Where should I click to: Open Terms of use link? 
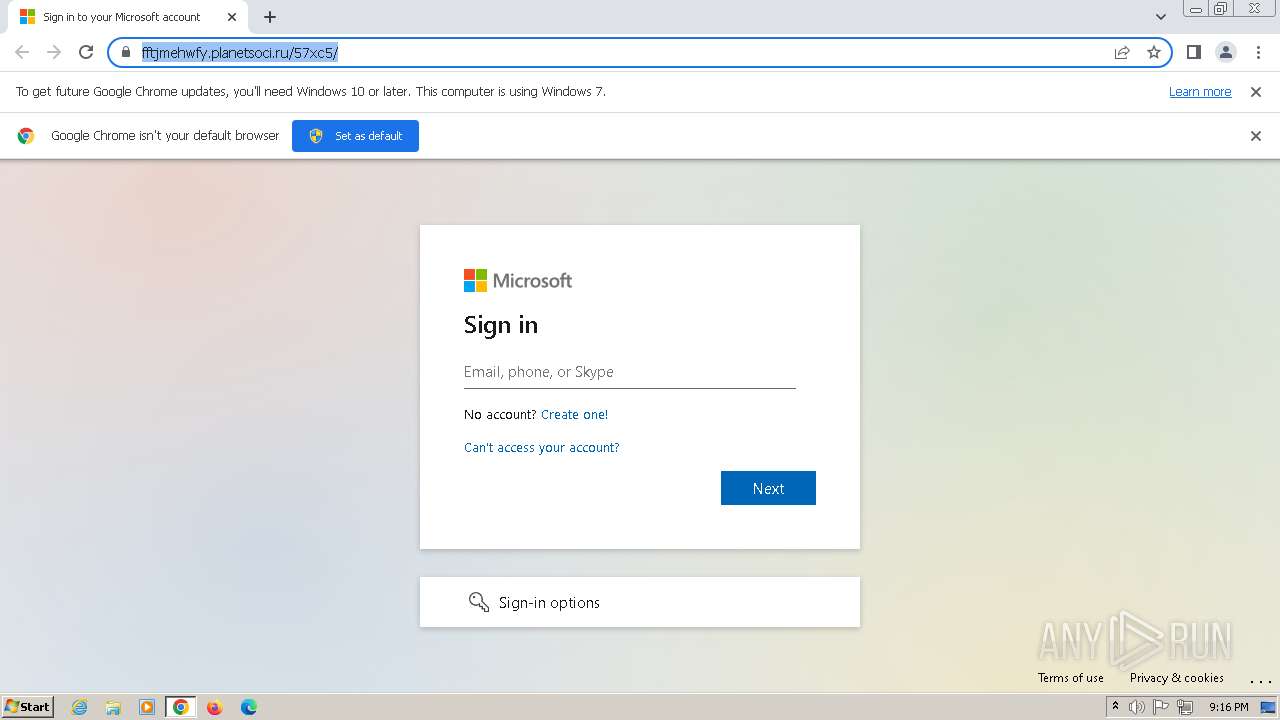click(1071, 678)
